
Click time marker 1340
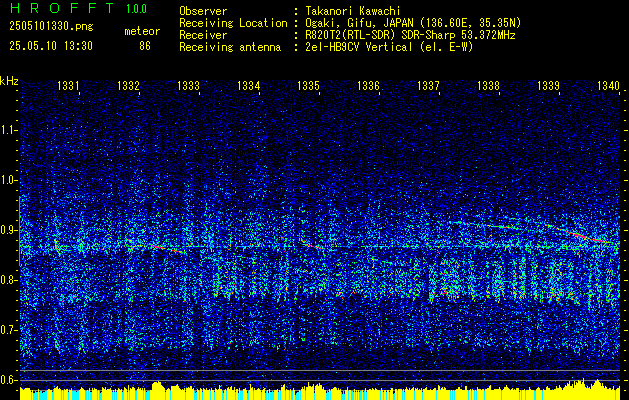[609, 85]
